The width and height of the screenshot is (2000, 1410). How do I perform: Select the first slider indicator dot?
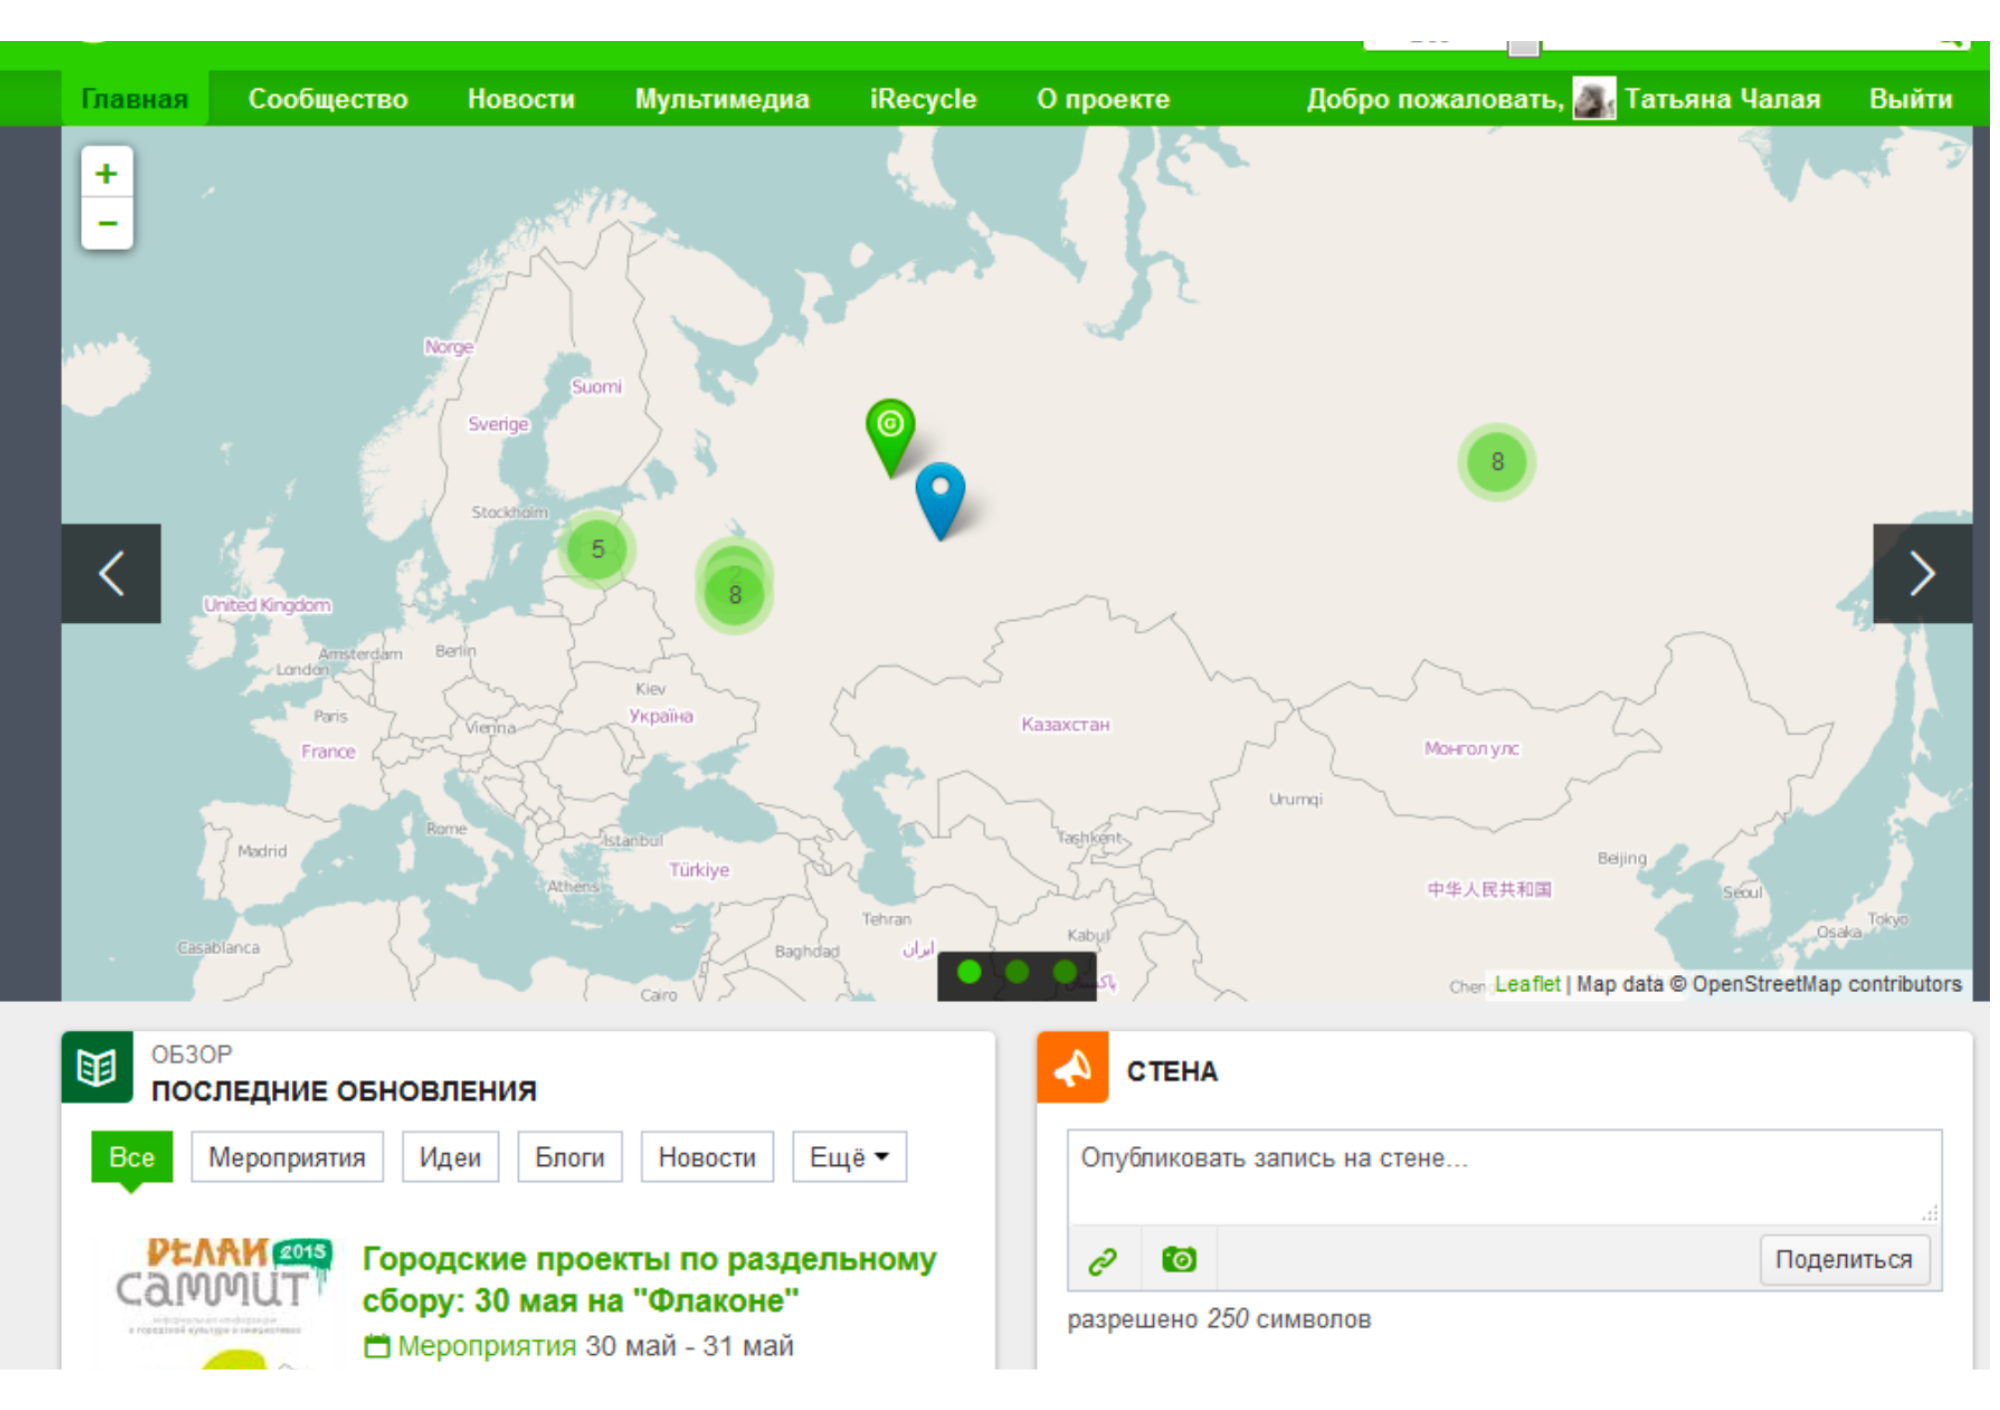pos(968,972)
